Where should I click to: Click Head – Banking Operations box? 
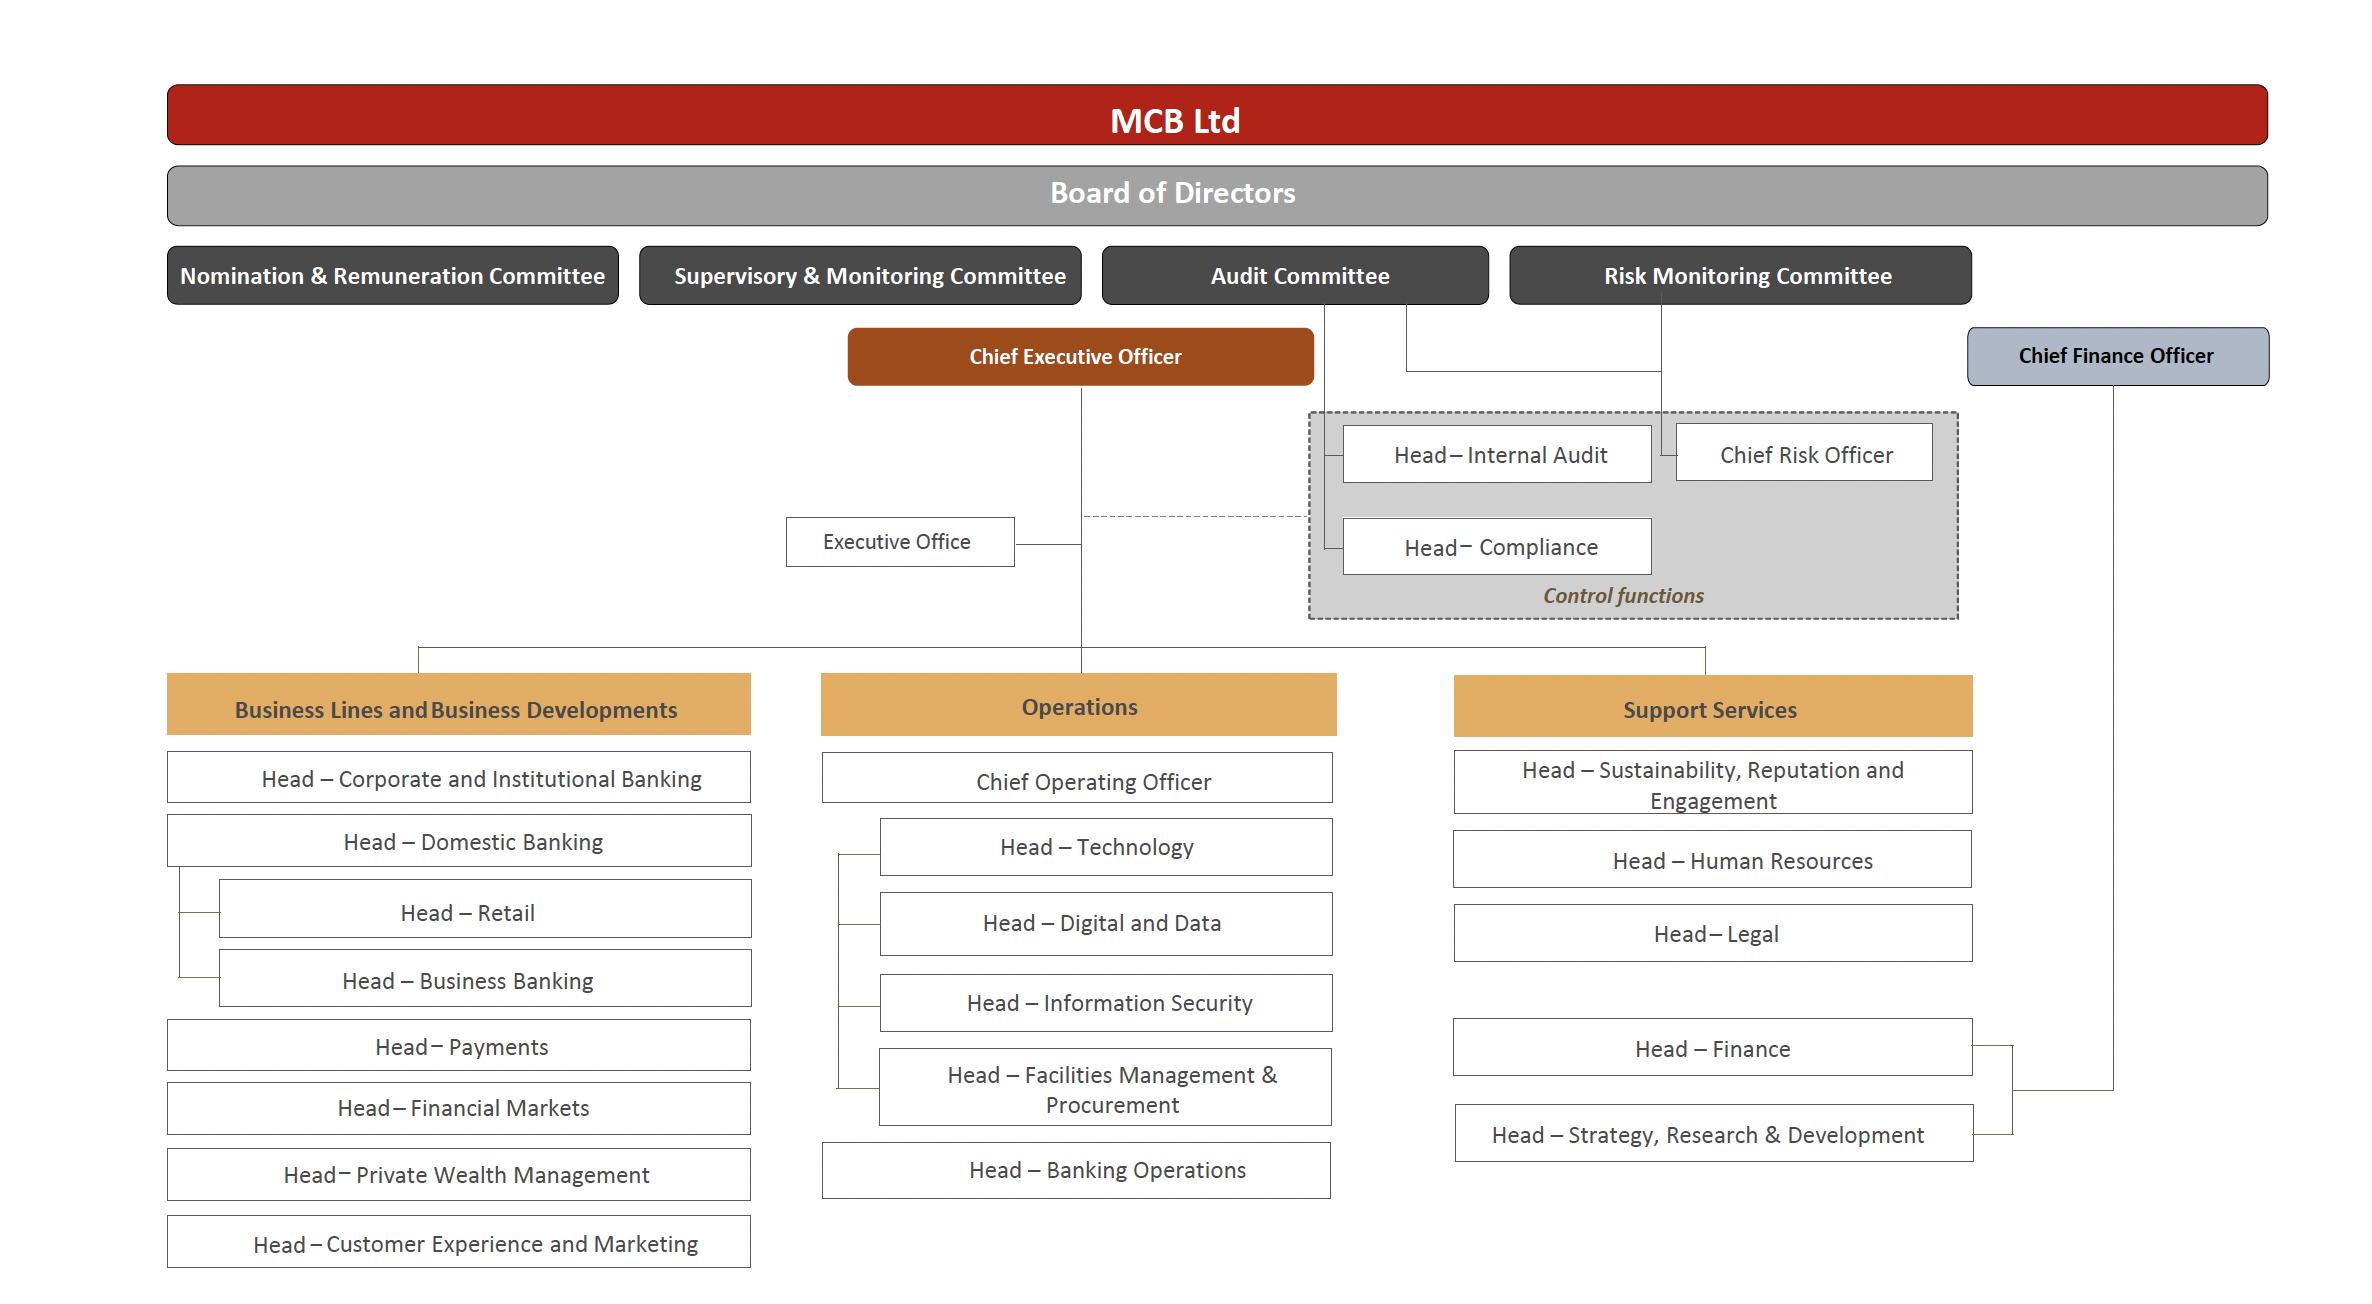1076,1171
